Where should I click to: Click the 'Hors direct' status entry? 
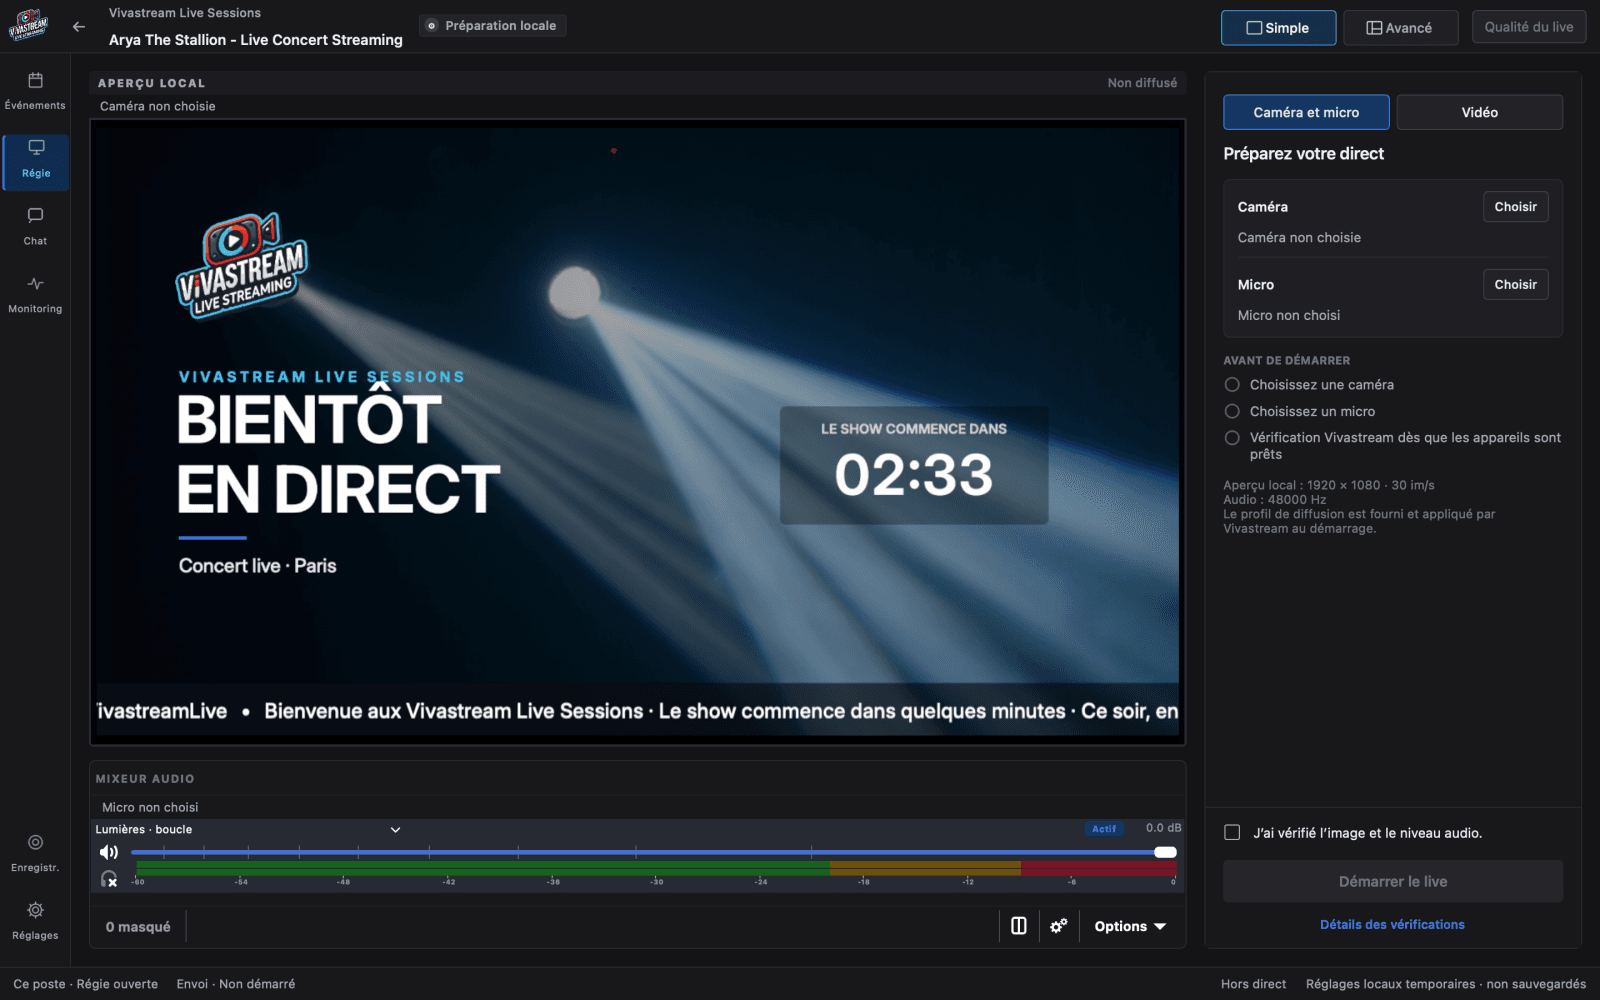click(1253, 984)
